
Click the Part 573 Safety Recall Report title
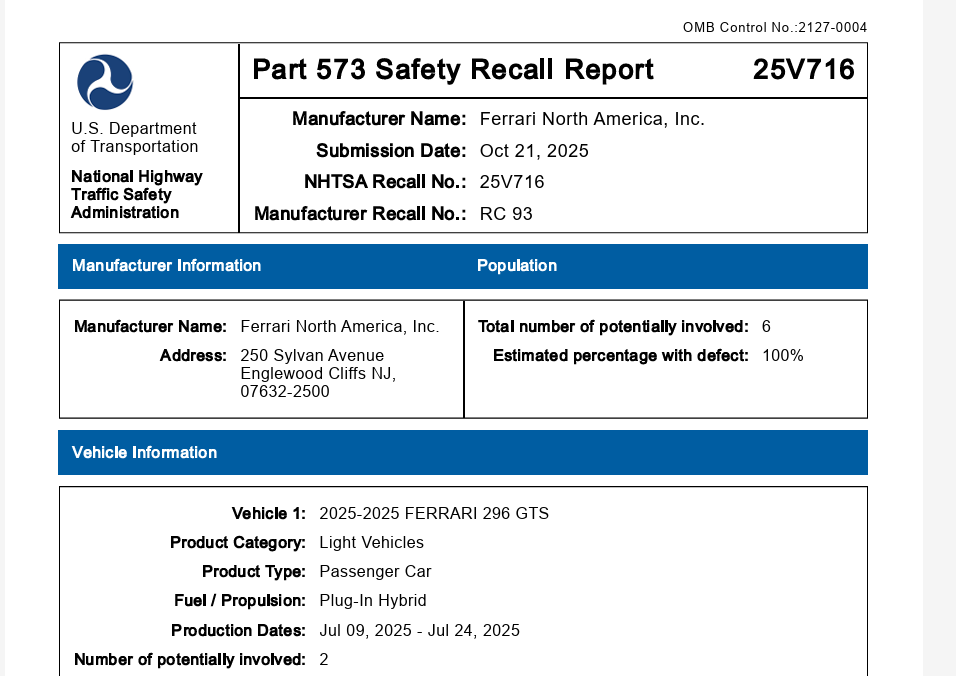[452, 70]
